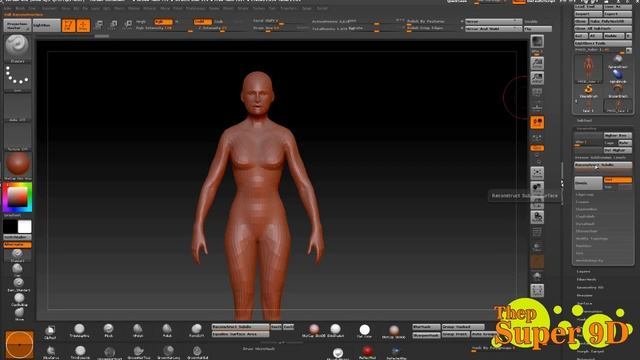This screenshot has height=360, width=640.
Task: Expand the ZRemesher subsection
Action: (587, 231)
